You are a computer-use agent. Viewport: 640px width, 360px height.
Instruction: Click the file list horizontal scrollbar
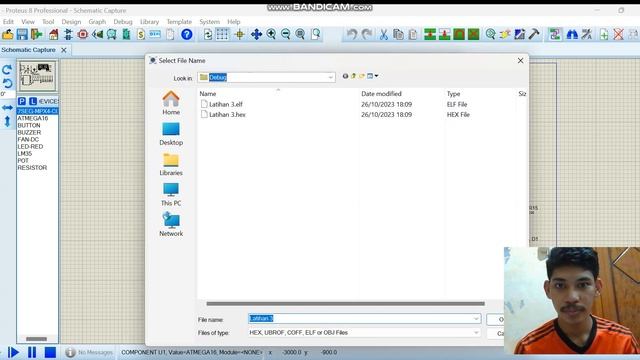[x=345, y=304]
